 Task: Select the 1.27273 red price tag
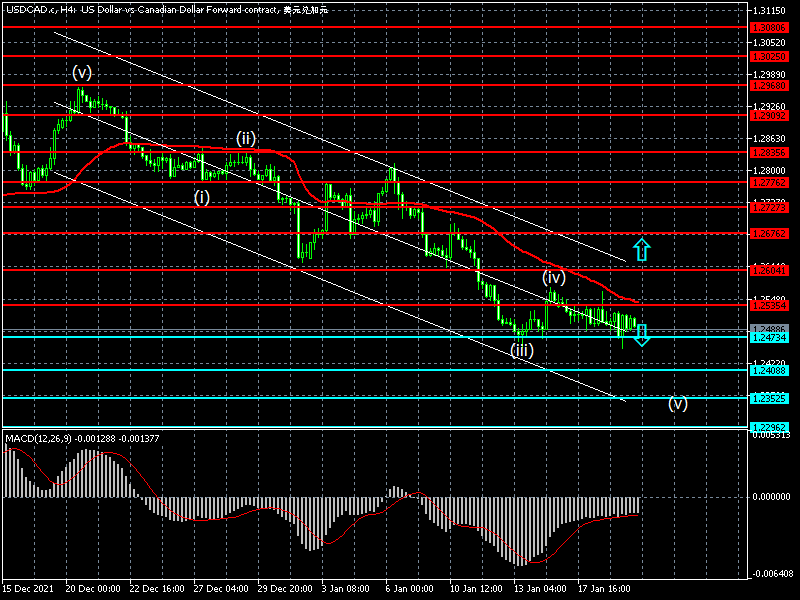coord(769,208)
